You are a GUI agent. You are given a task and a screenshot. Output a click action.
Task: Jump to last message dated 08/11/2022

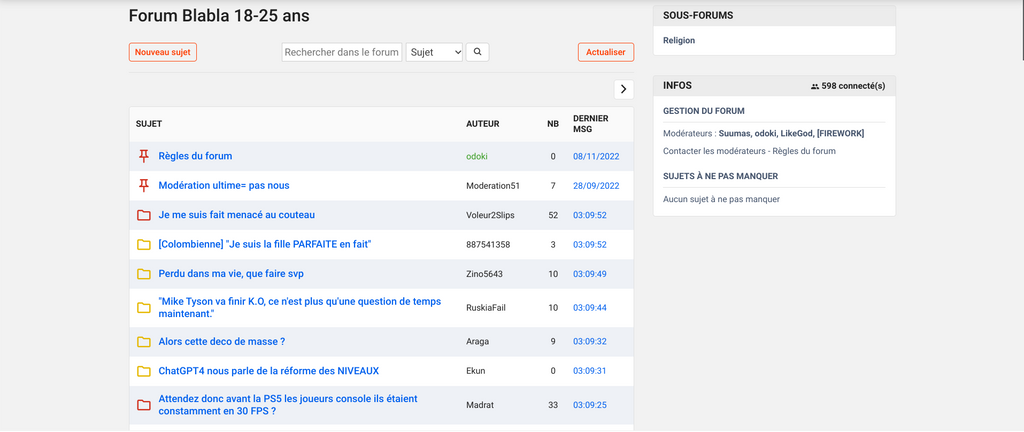point(596,156)
